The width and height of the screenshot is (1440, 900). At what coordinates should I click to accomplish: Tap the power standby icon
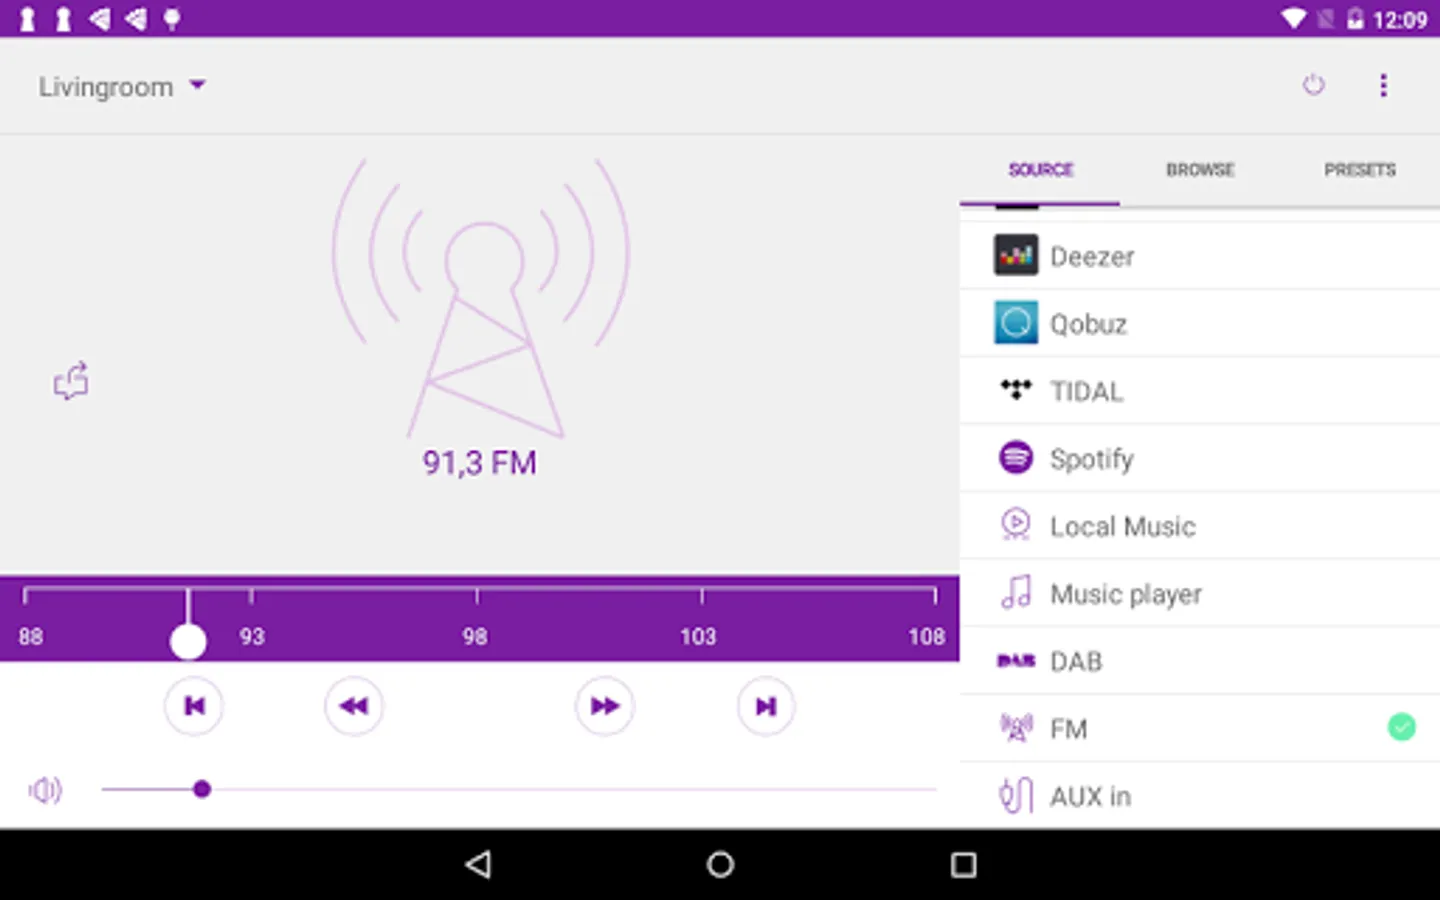1314,85
